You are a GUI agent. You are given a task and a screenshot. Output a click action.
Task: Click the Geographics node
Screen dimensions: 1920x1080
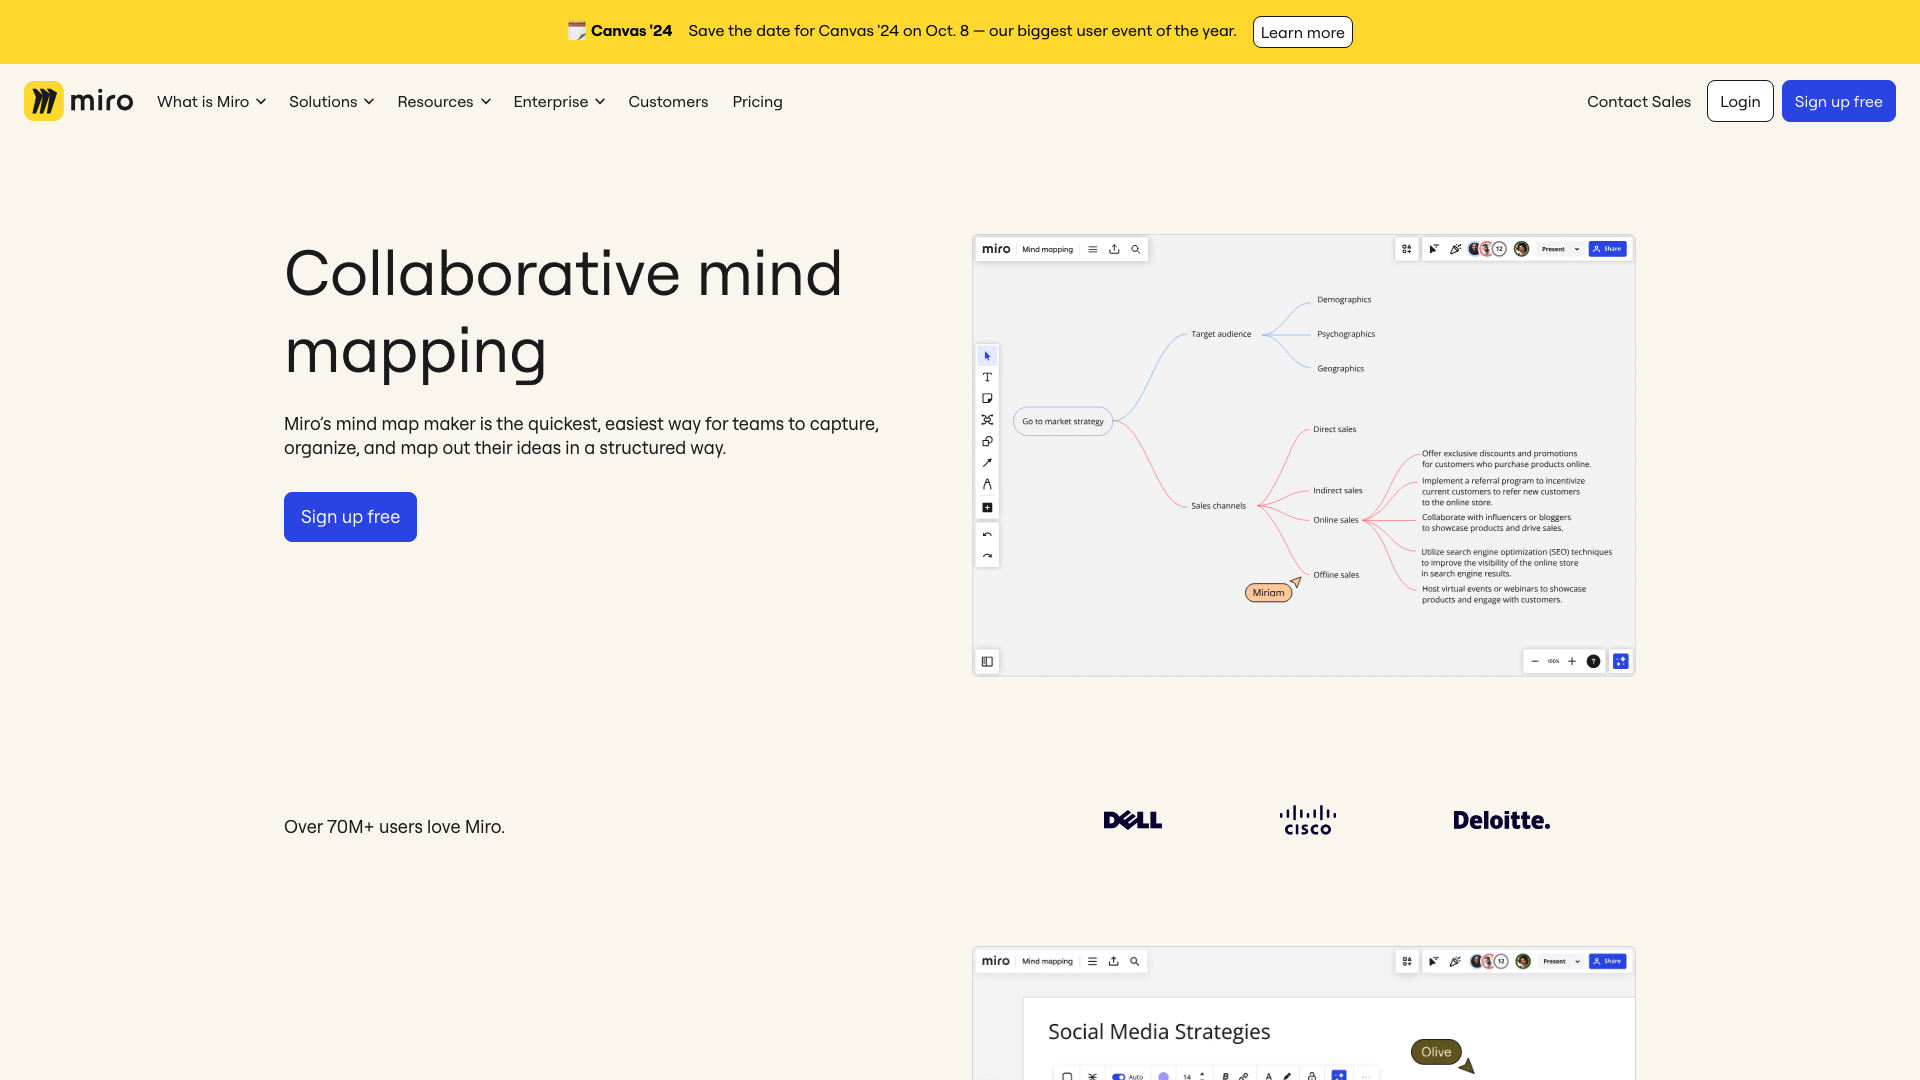click(1340, 369)
